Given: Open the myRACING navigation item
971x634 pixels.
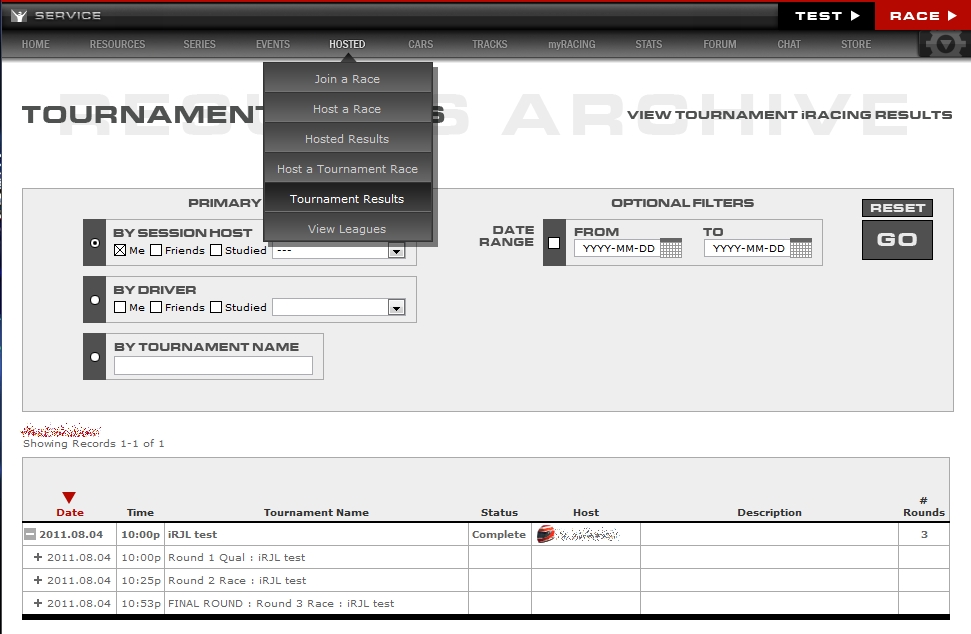Looking at the screenshot, I should click(572, 44).
